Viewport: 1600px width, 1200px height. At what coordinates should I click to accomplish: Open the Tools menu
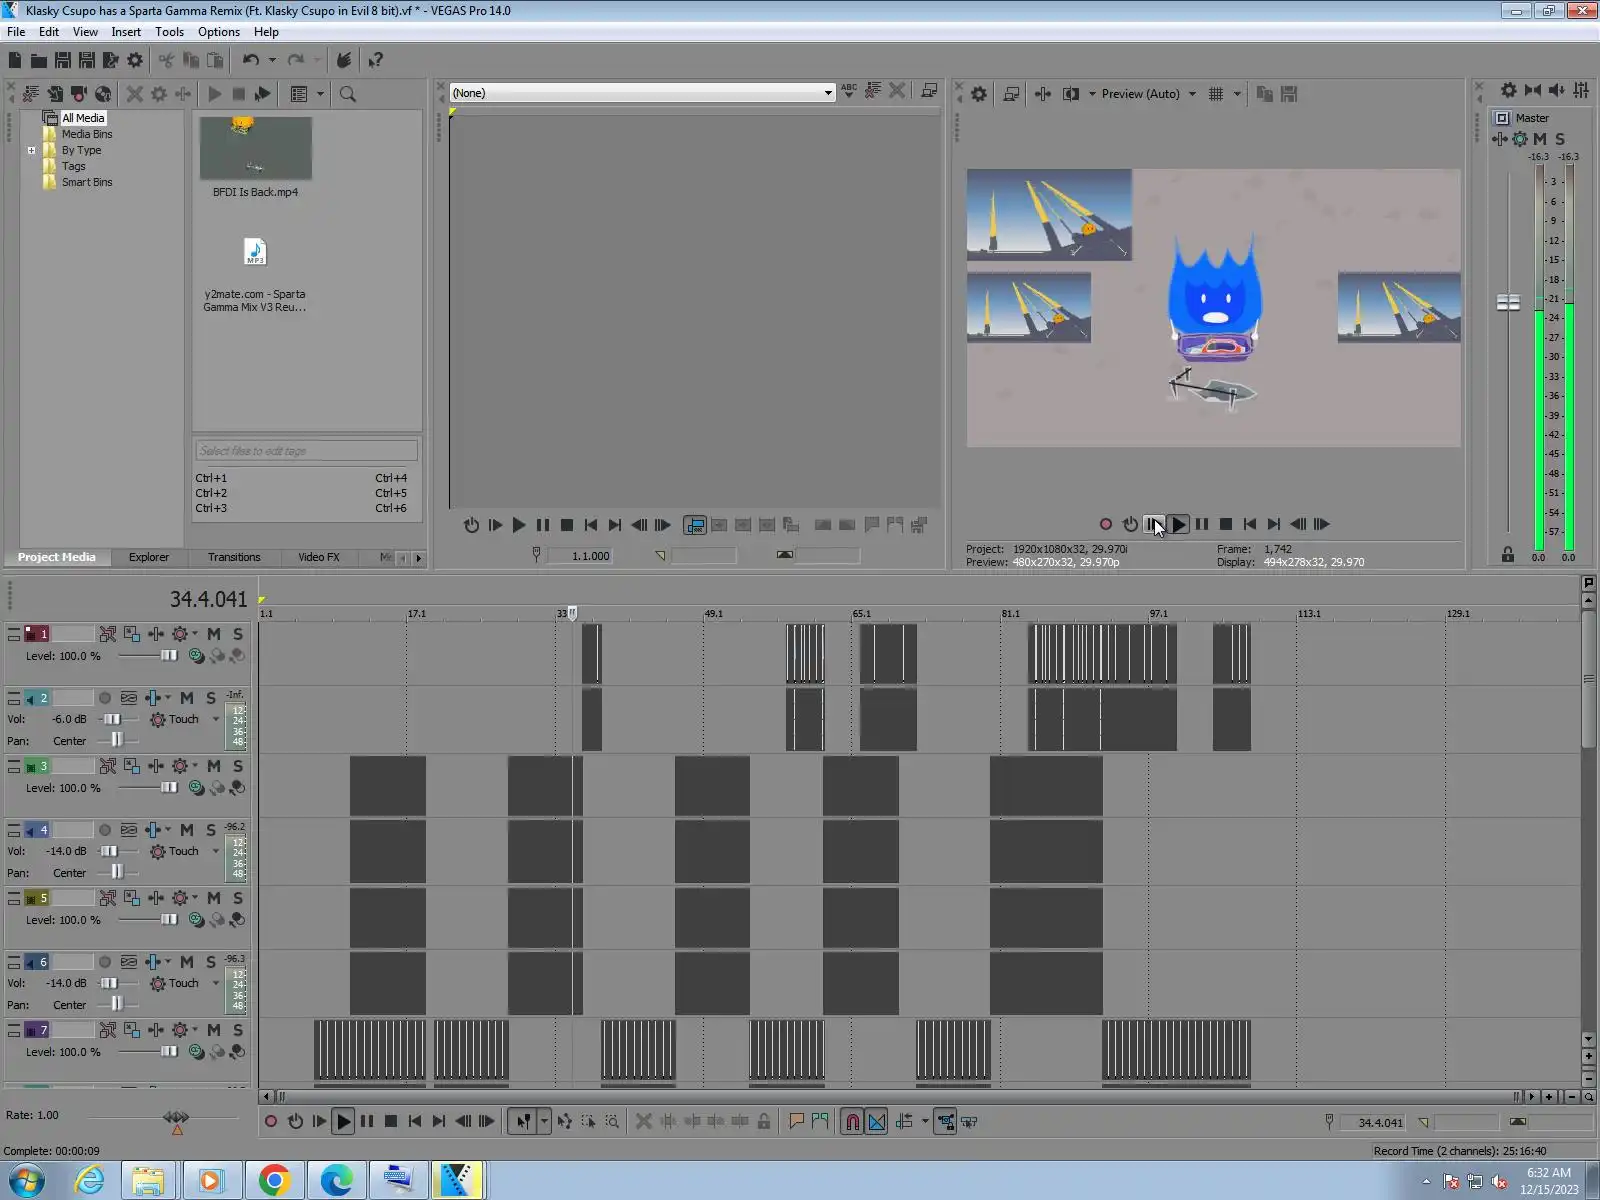pos(169,32)
